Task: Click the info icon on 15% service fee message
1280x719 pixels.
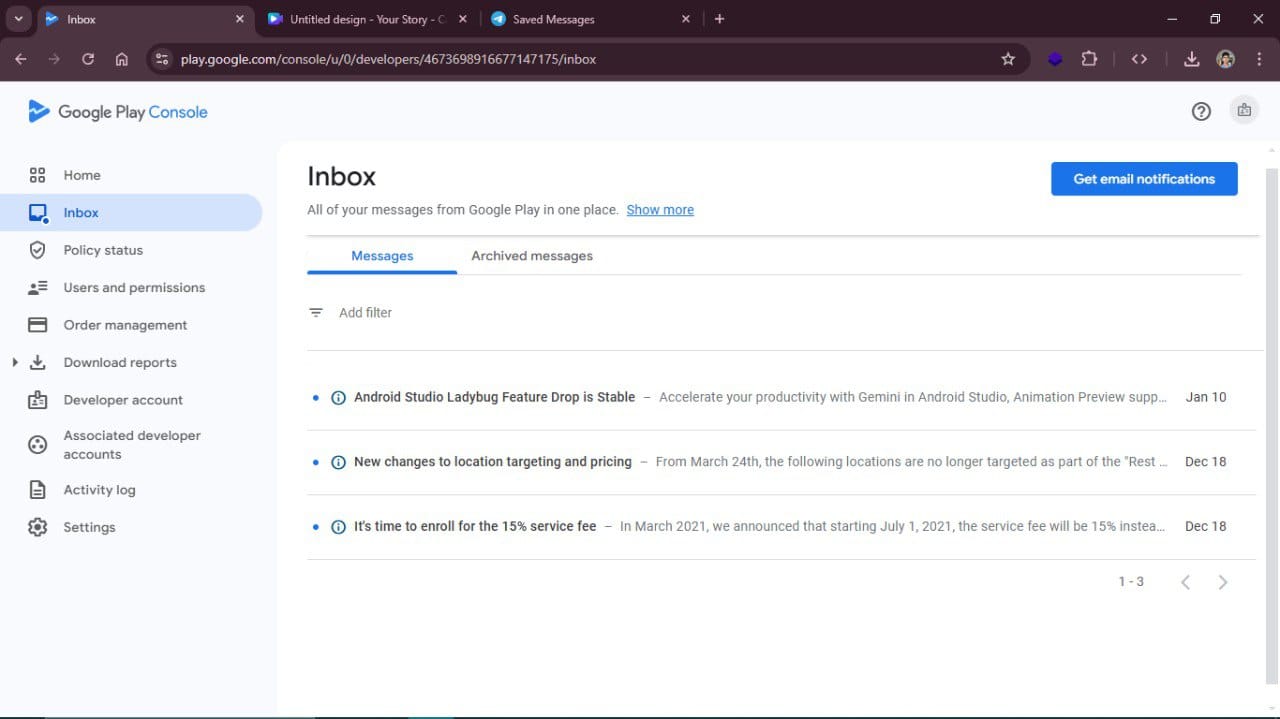Action: click(338, 526)
